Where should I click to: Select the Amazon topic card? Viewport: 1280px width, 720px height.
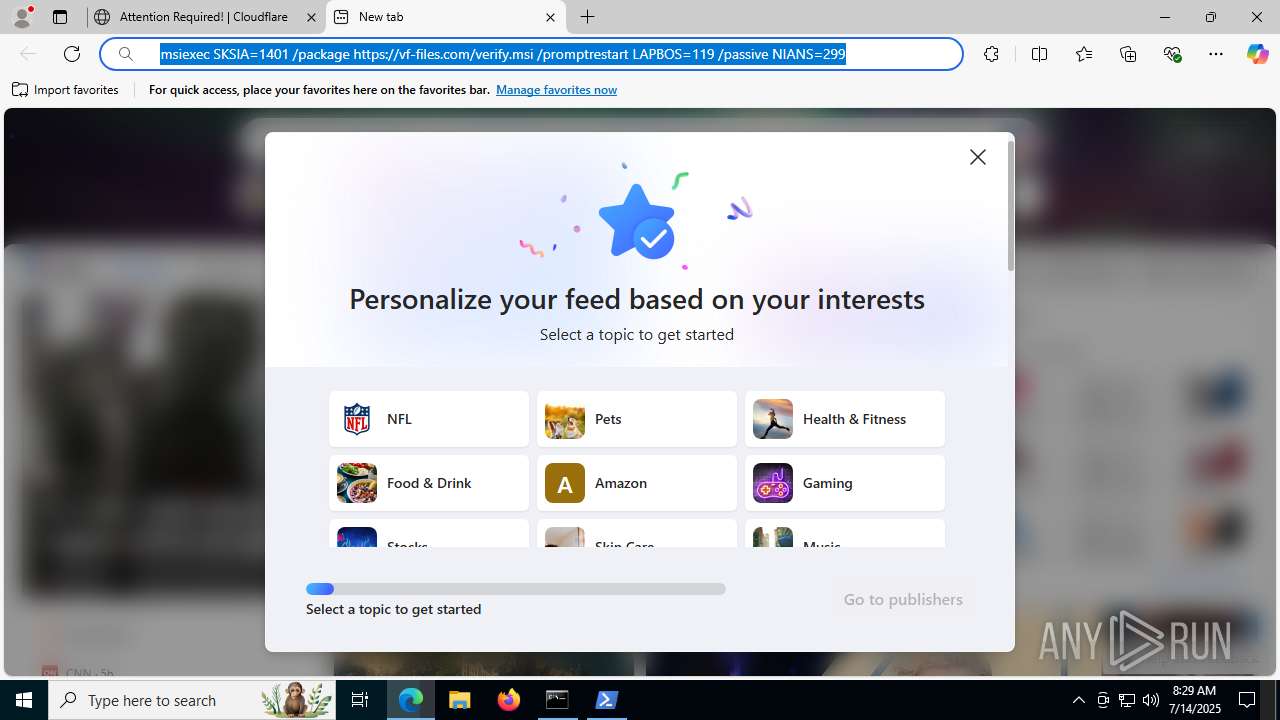click(637, 483)
